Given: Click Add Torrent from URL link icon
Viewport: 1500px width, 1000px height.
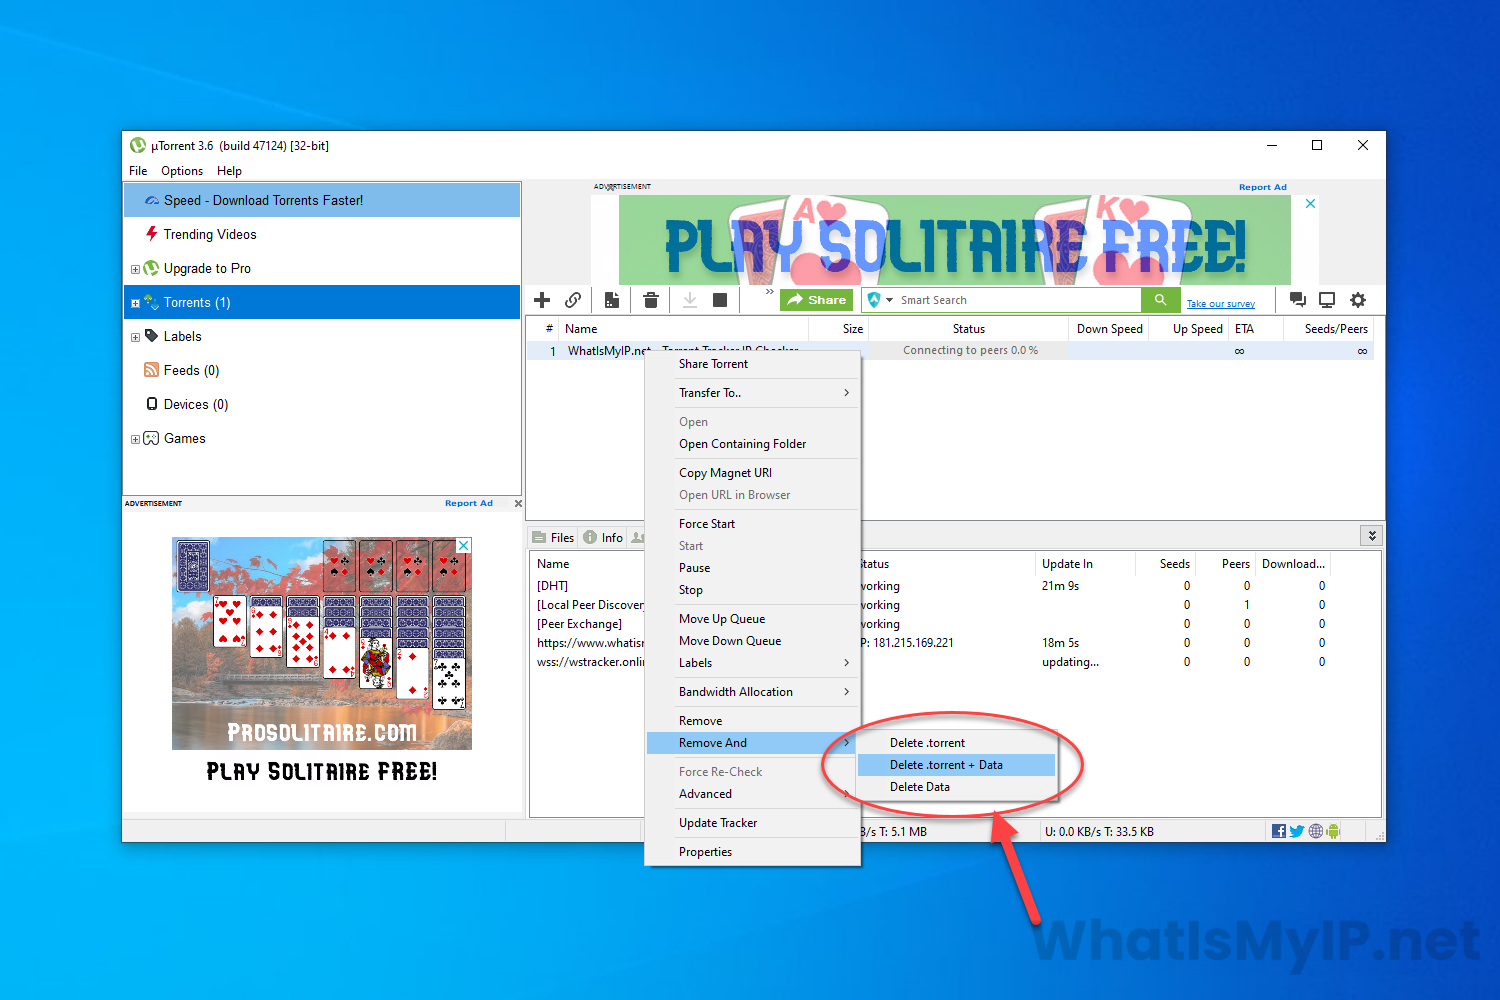Looking at the screenshot, I should (573, 300).
